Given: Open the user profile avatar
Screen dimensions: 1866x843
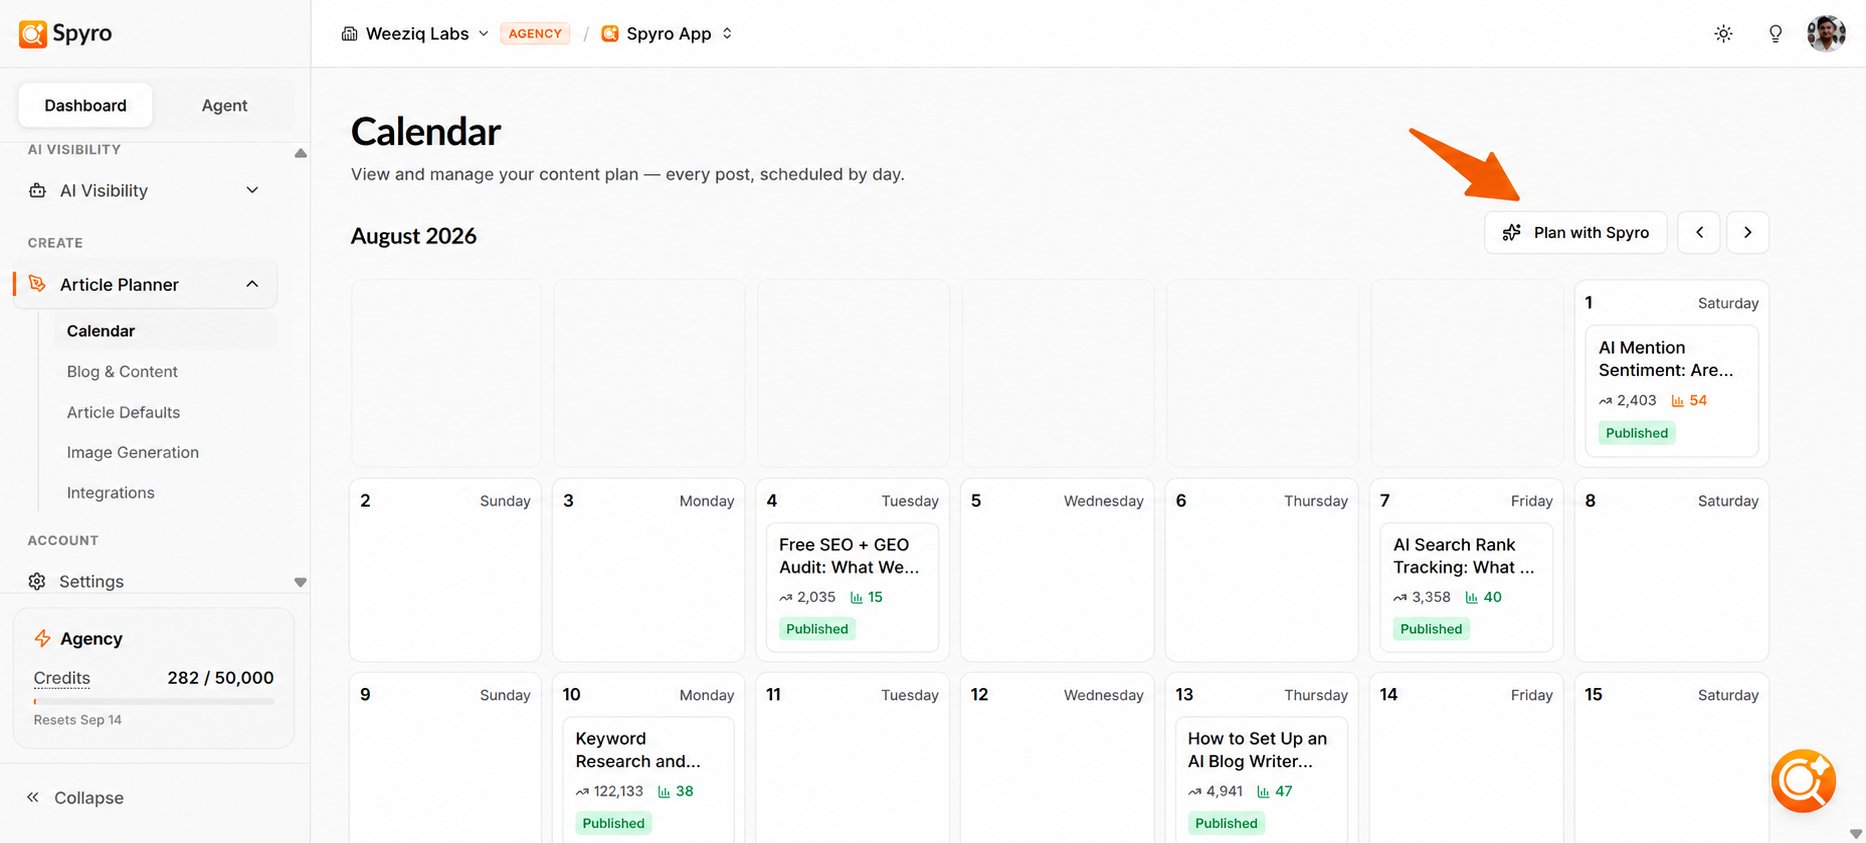Looking at the screenshot, I should (x=1826, y=34).
